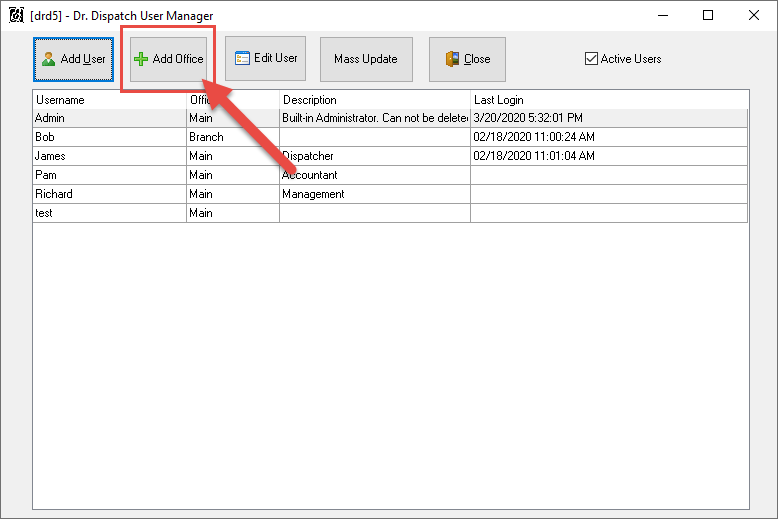
Task: Select the Pam username cell
Action: [109, 175]
